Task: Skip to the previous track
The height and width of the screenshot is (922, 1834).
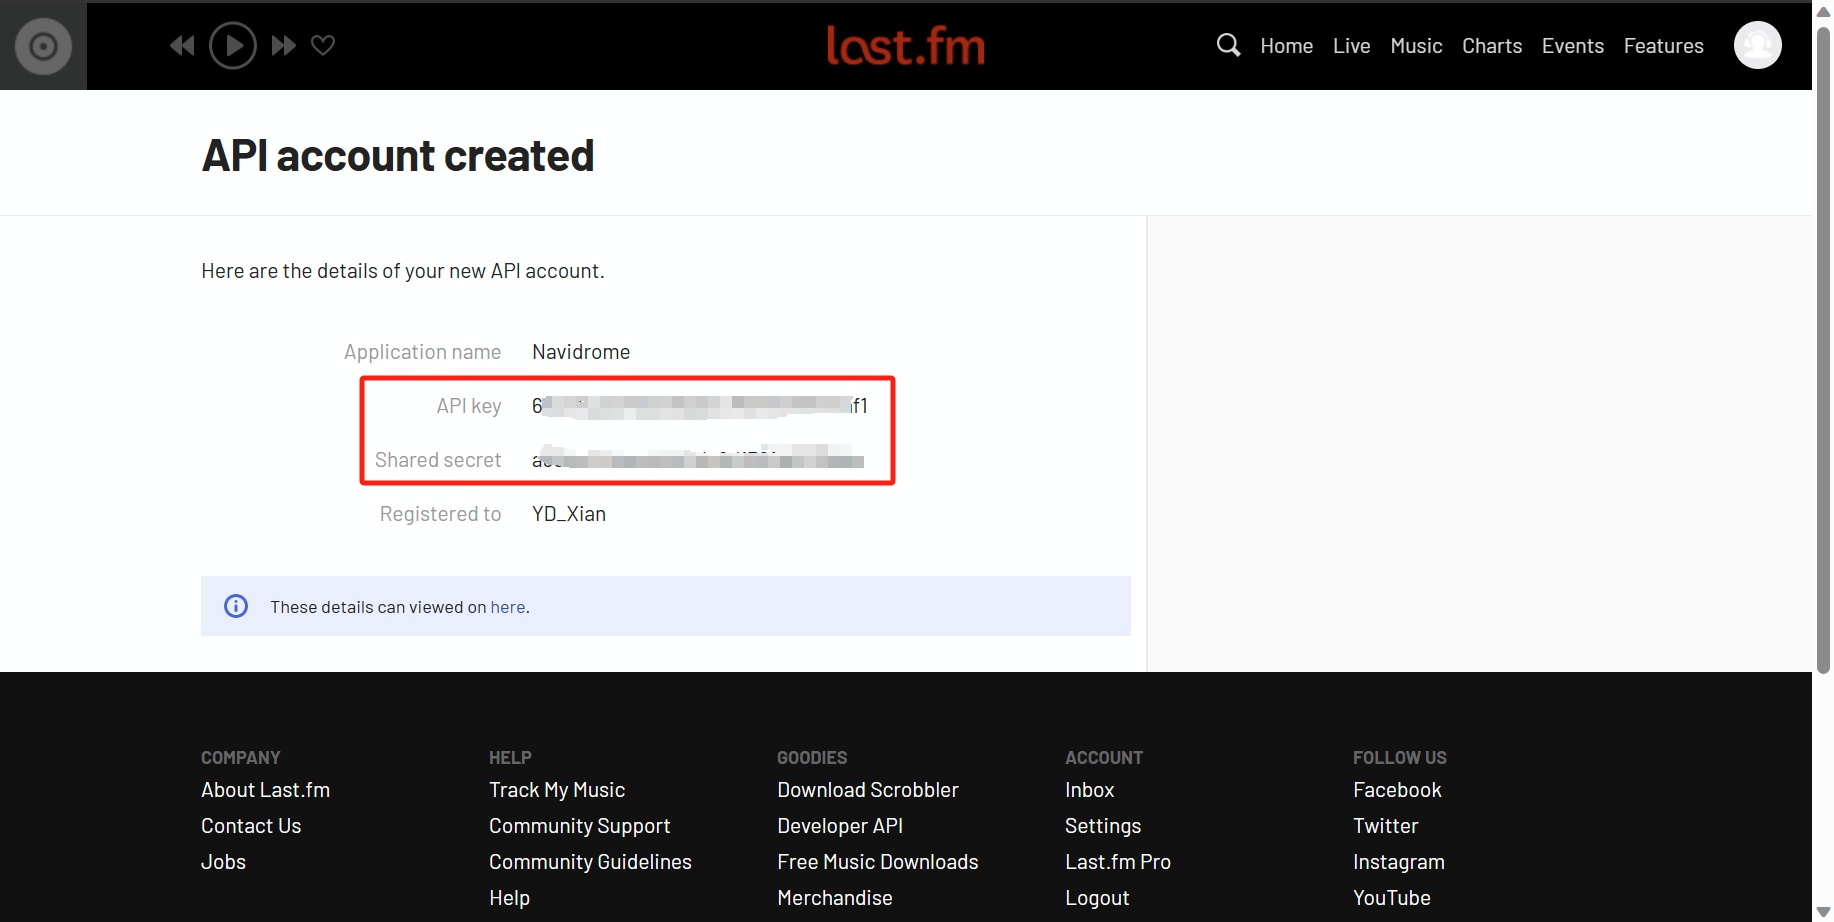Action: click(182, 45)
